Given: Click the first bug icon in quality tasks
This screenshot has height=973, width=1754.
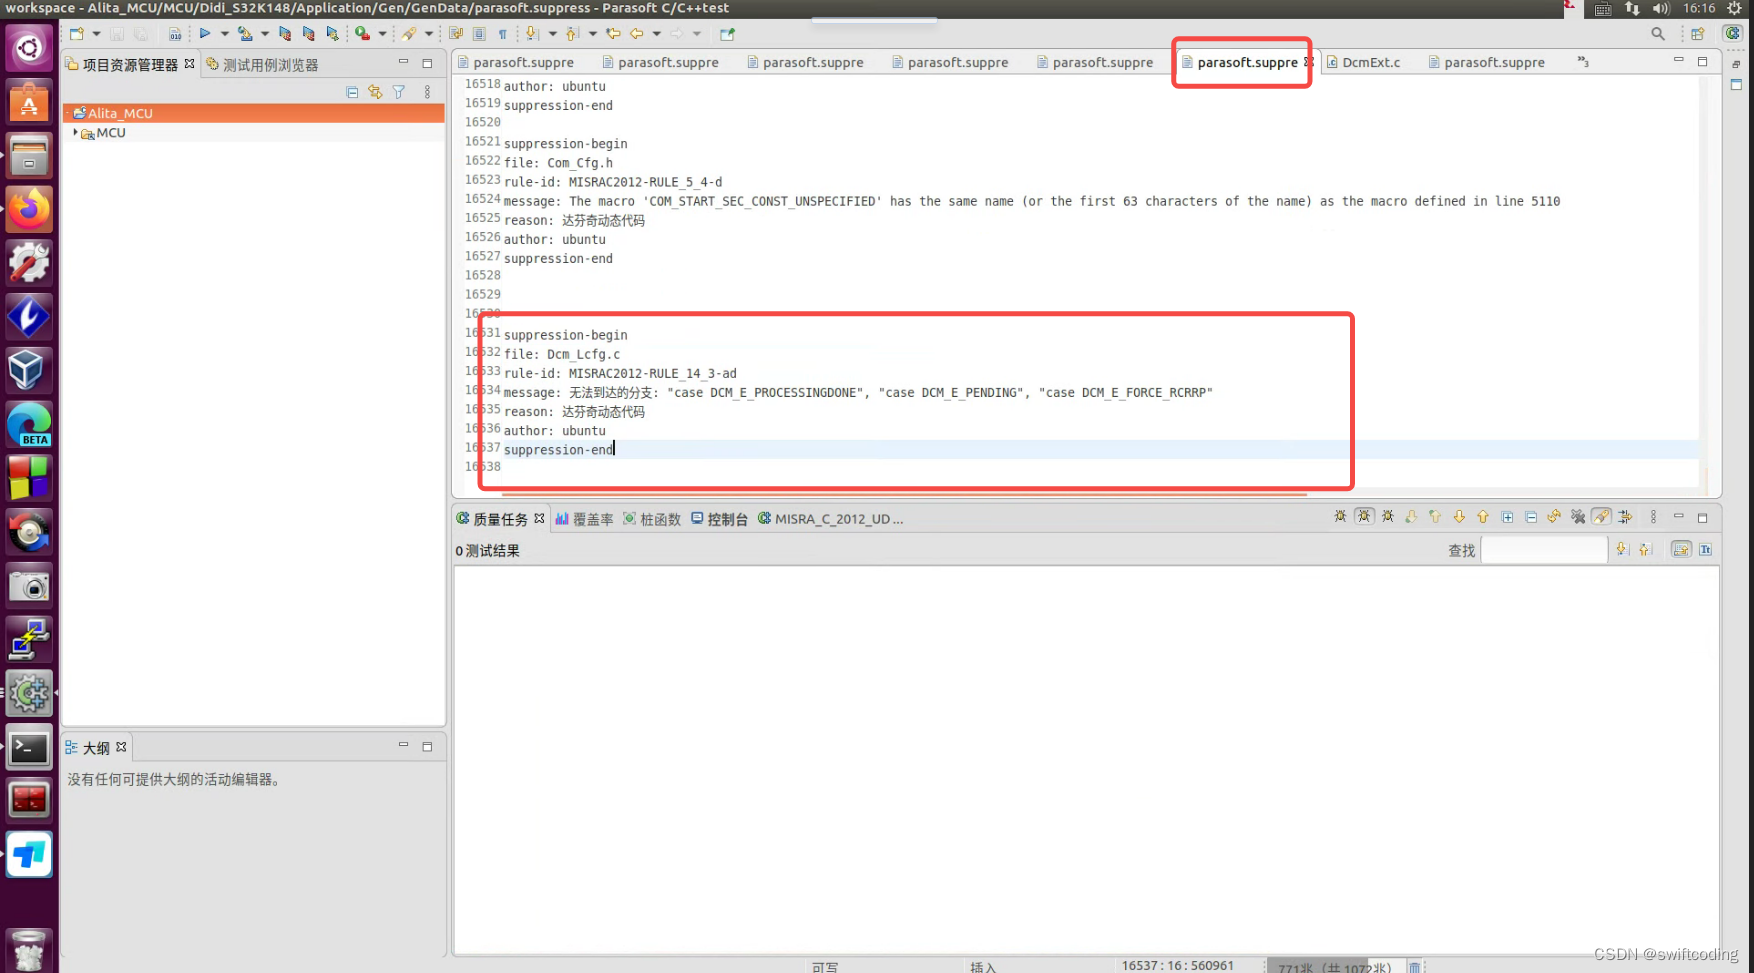Looking at the screenshot, I should pyautogui.click(x=1340, y=517).
